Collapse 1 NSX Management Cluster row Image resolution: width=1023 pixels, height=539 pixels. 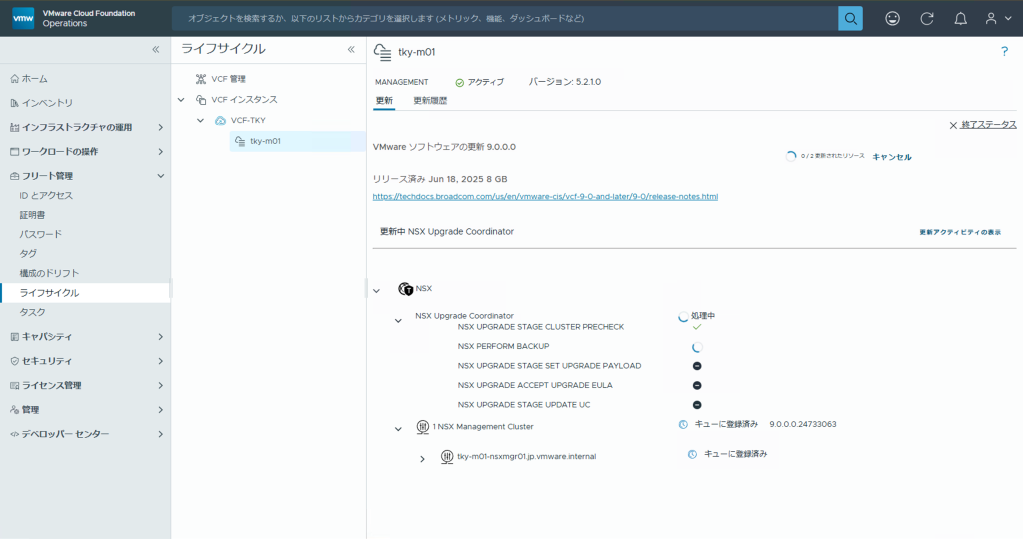(398, 429)
